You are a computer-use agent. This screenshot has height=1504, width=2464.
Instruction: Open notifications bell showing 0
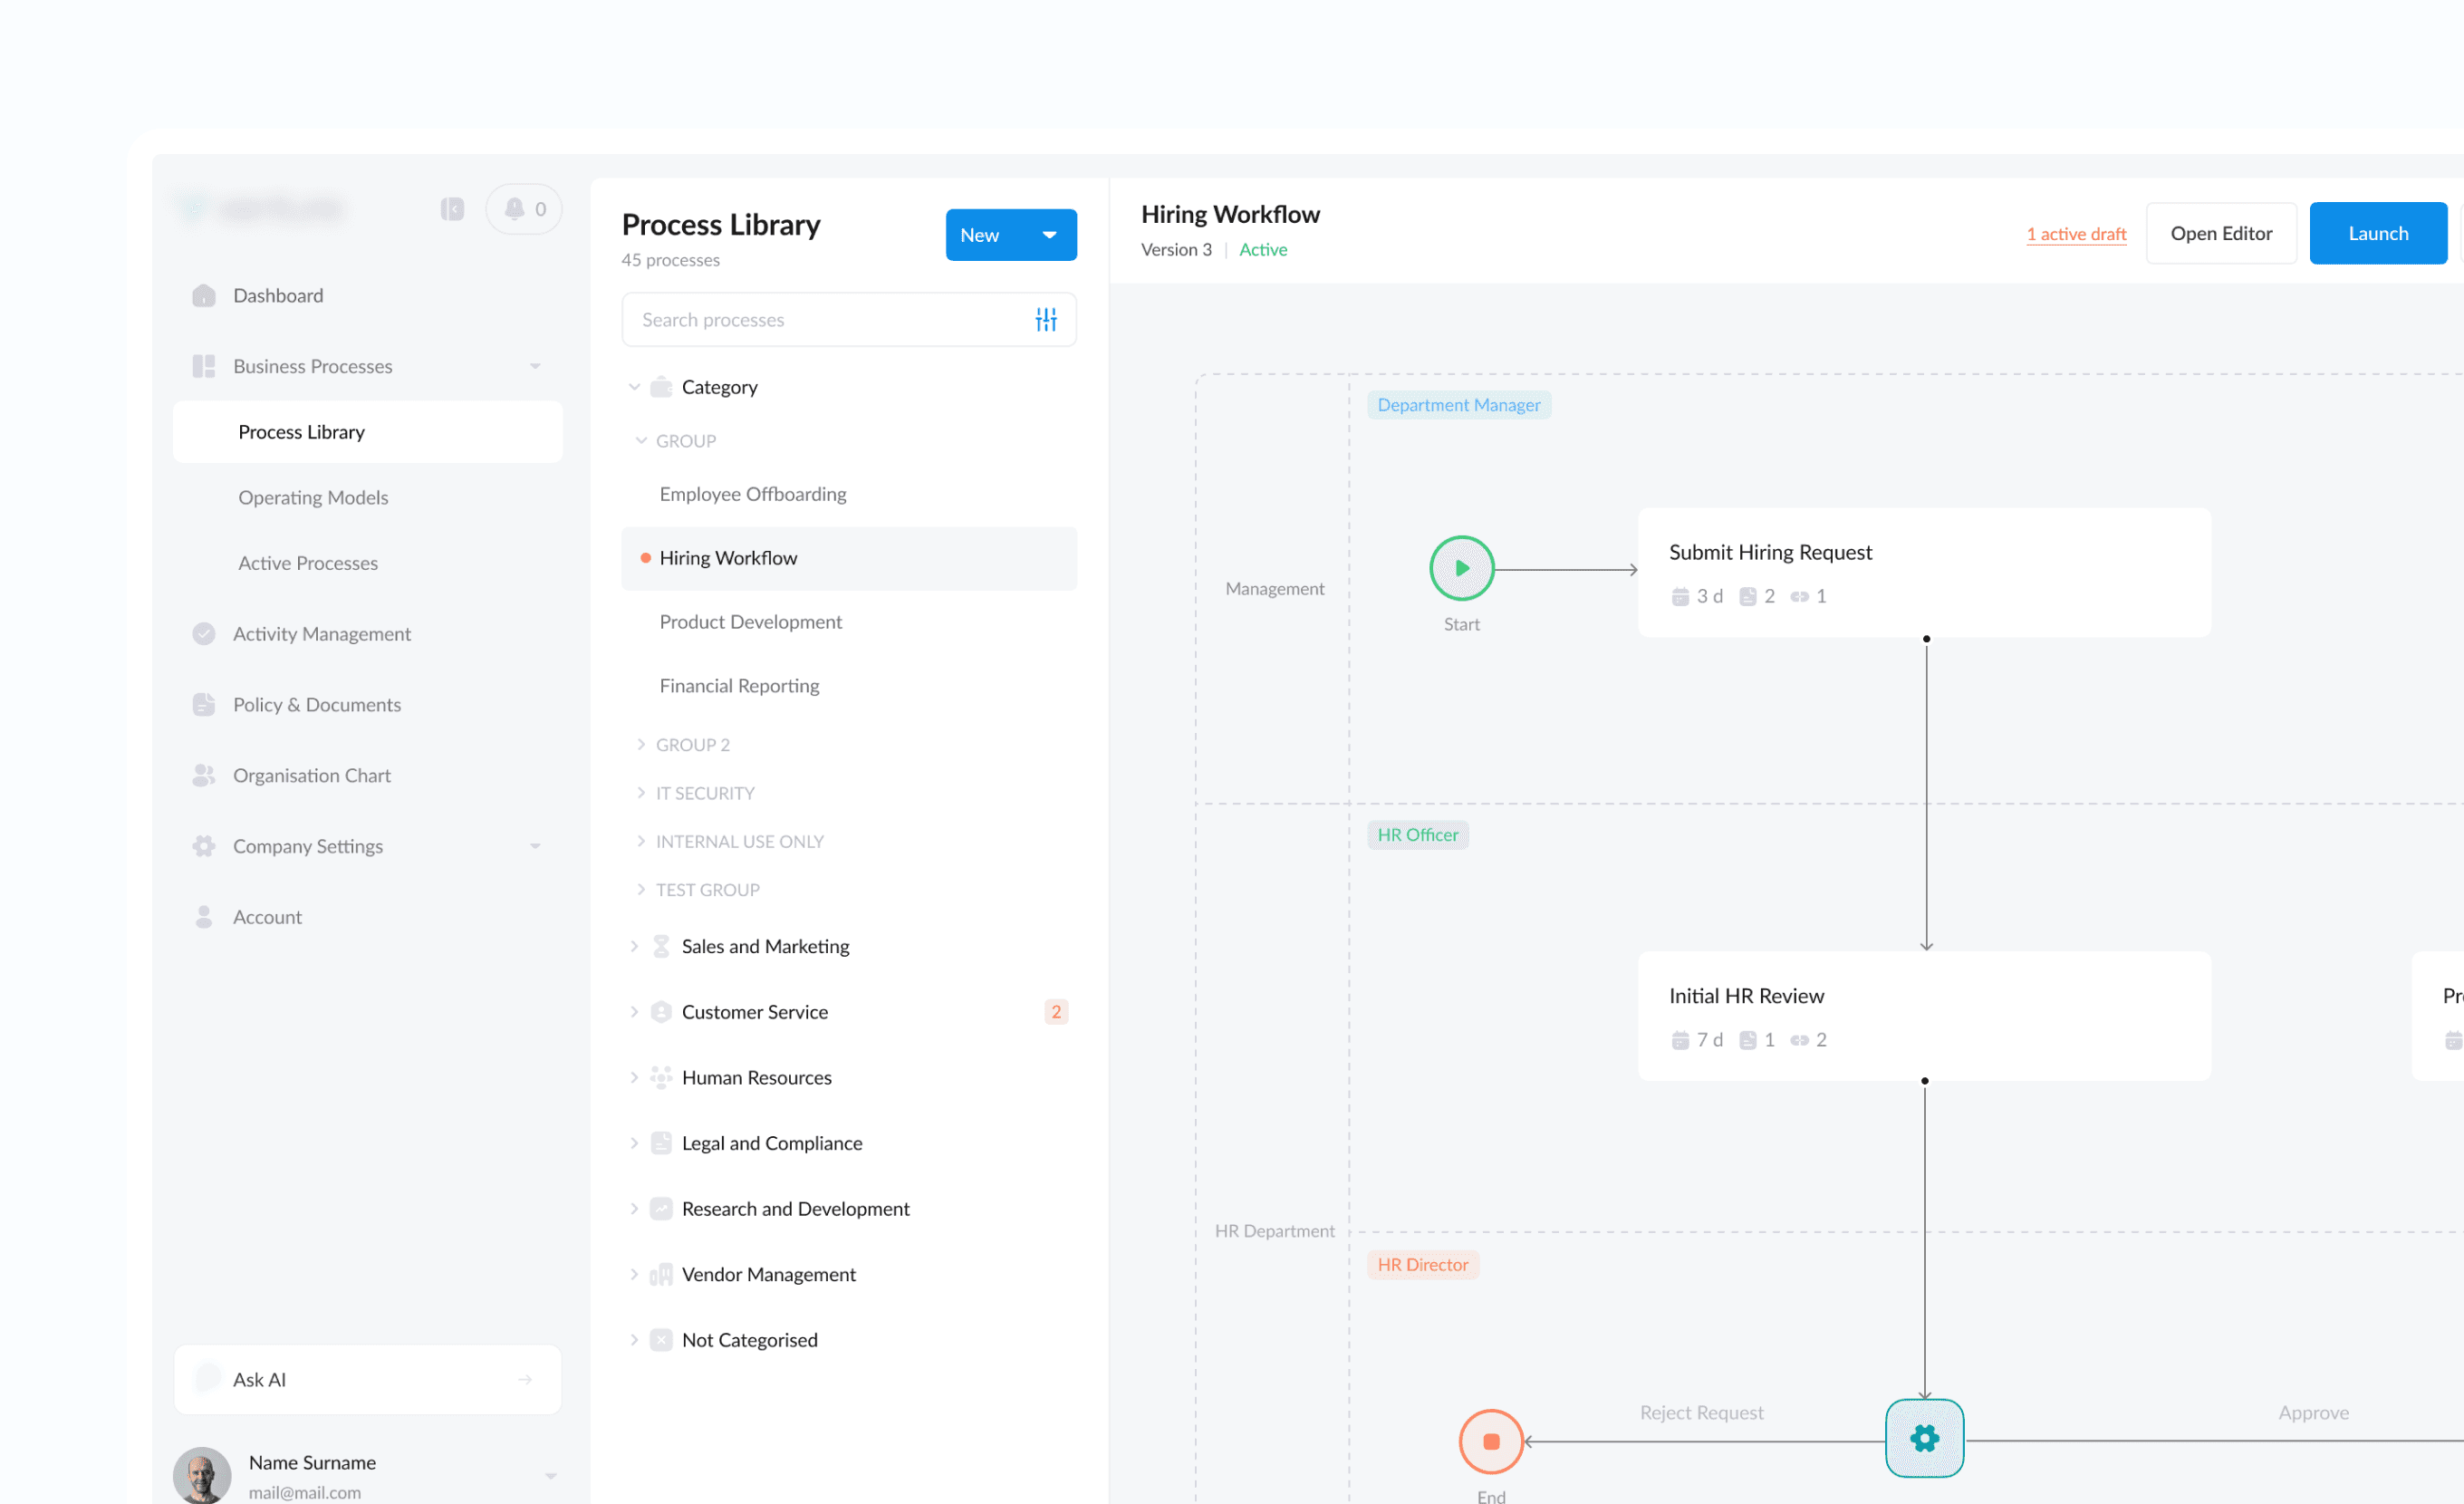[x=524, y=209]
